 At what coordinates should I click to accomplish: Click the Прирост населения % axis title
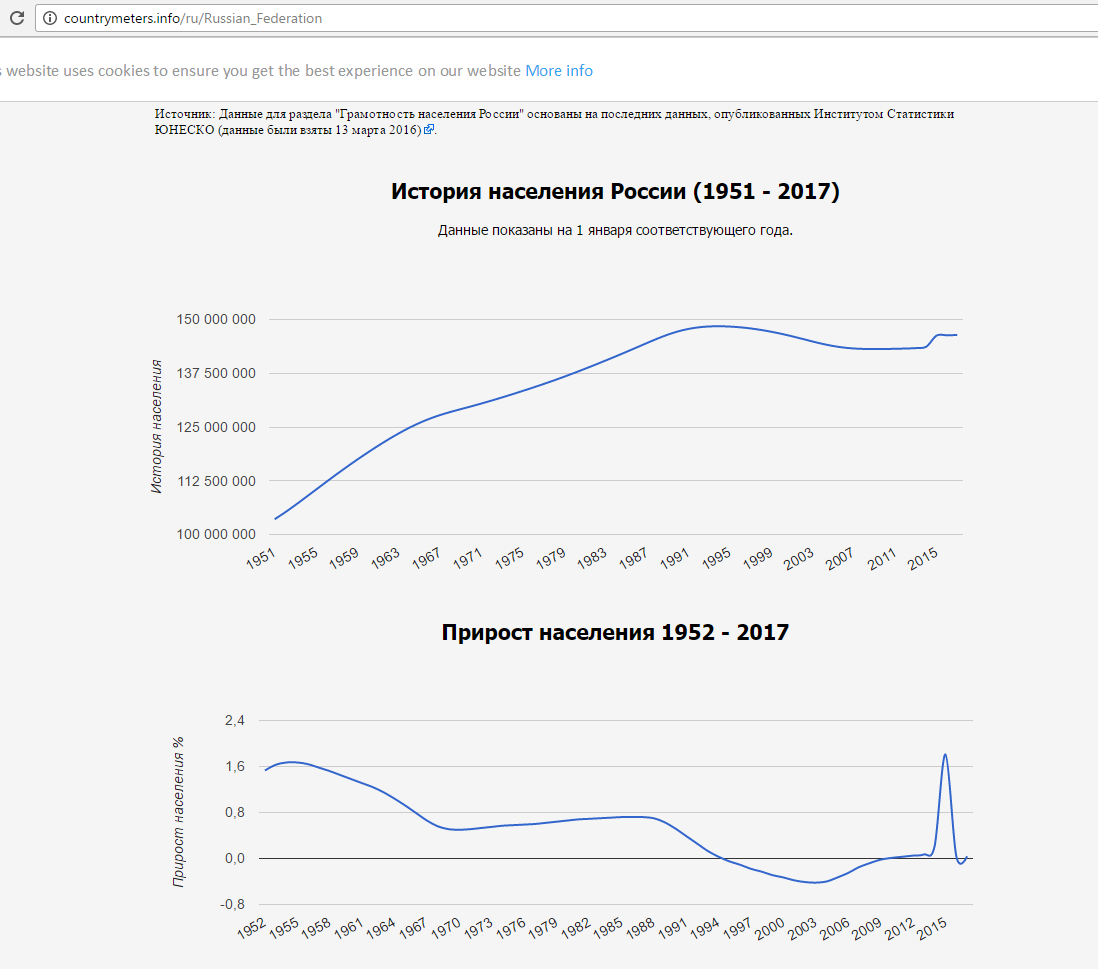click(179, 812)
